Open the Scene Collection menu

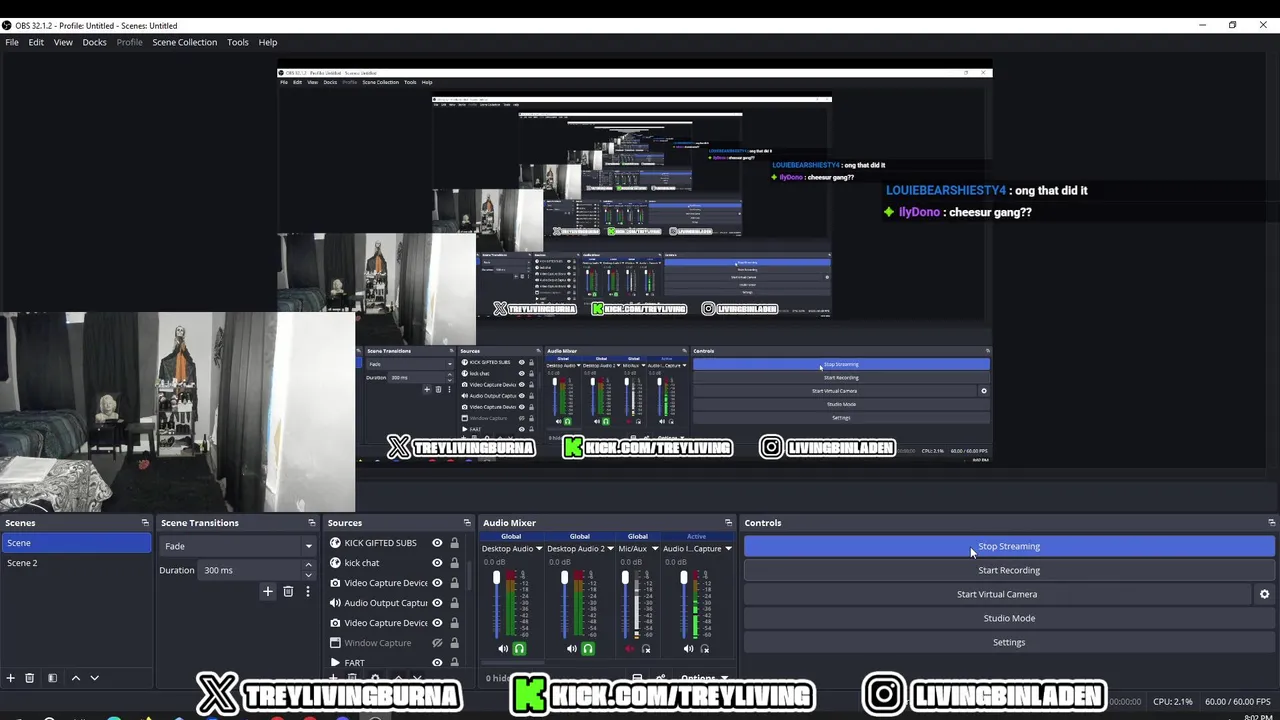pyautogui.click(x=184, y=42)
